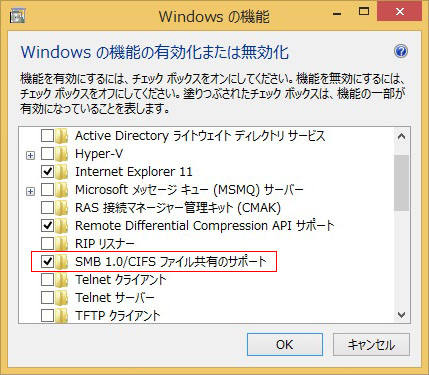Click the Windows Features title bar icon

tap(17, 16)
